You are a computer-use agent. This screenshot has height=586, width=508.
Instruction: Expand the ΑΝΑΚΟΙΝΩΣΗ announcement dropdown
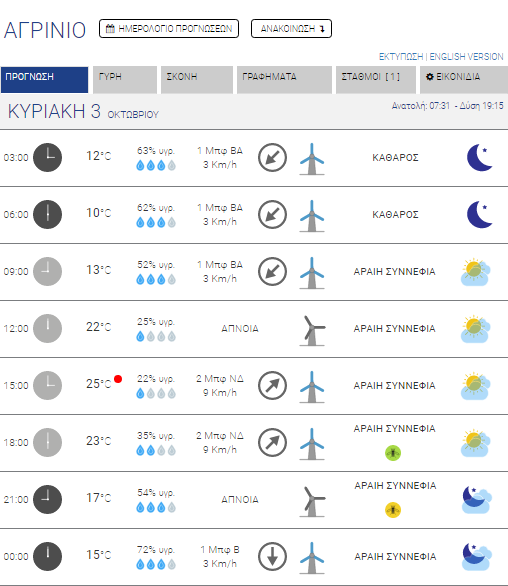tap(291, 29)
